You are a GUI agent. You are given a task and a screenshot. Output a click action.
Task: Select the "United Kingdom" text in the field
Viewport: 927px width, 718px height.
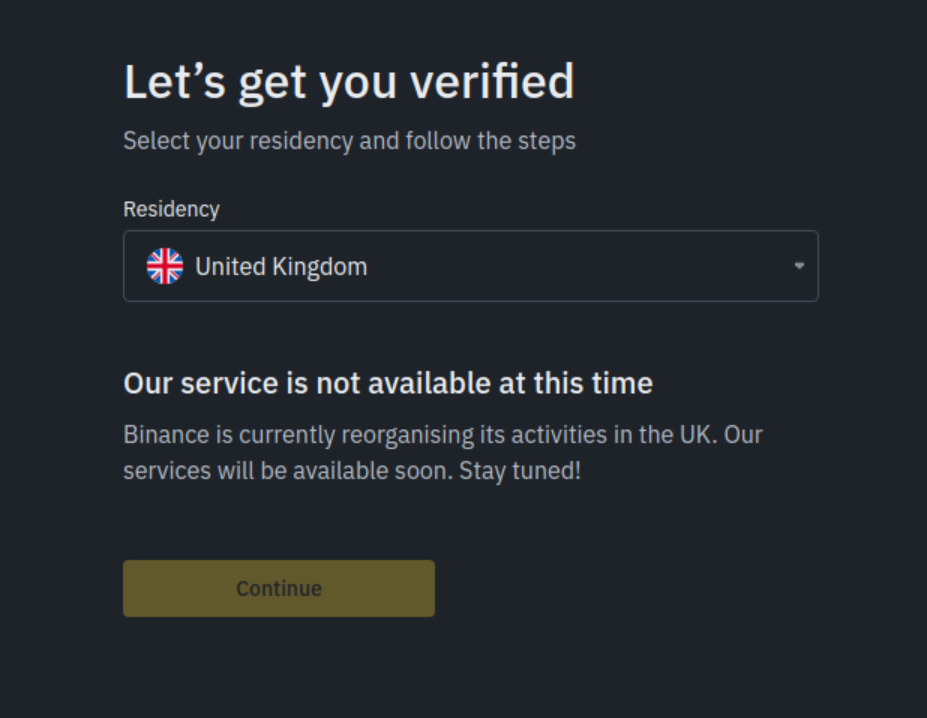(x=281, y=267)
